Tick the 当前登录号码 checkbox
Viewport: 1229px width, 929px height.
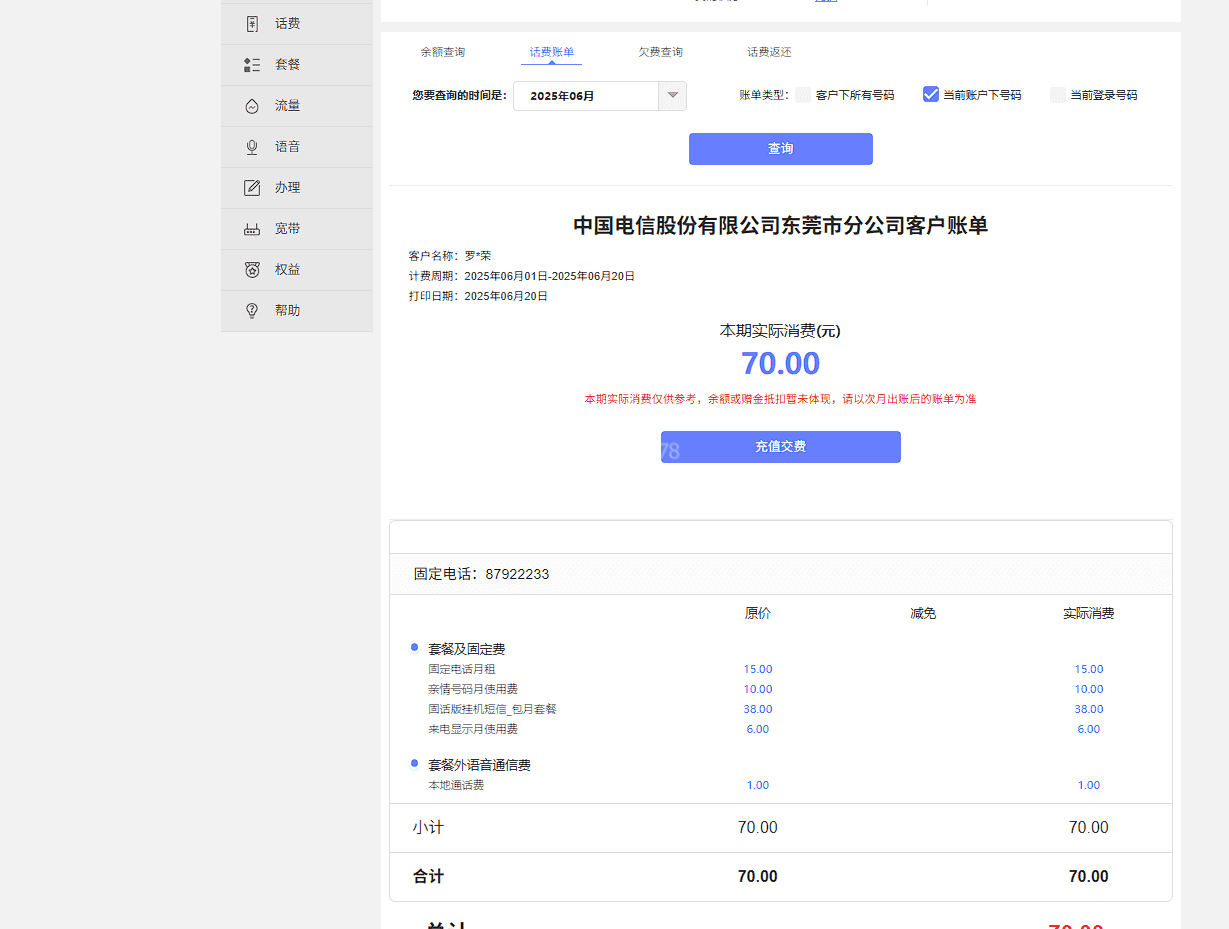(x=1058, y=95)
